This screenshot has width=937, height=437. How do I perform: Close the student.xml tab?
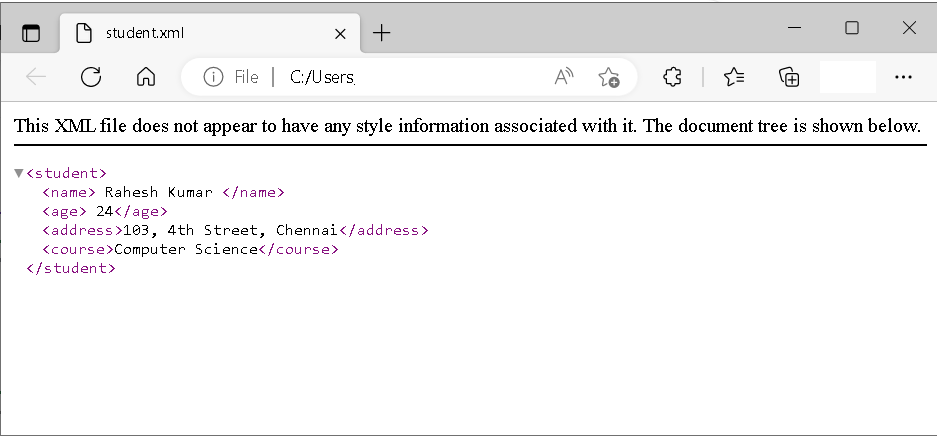(340, 33)
